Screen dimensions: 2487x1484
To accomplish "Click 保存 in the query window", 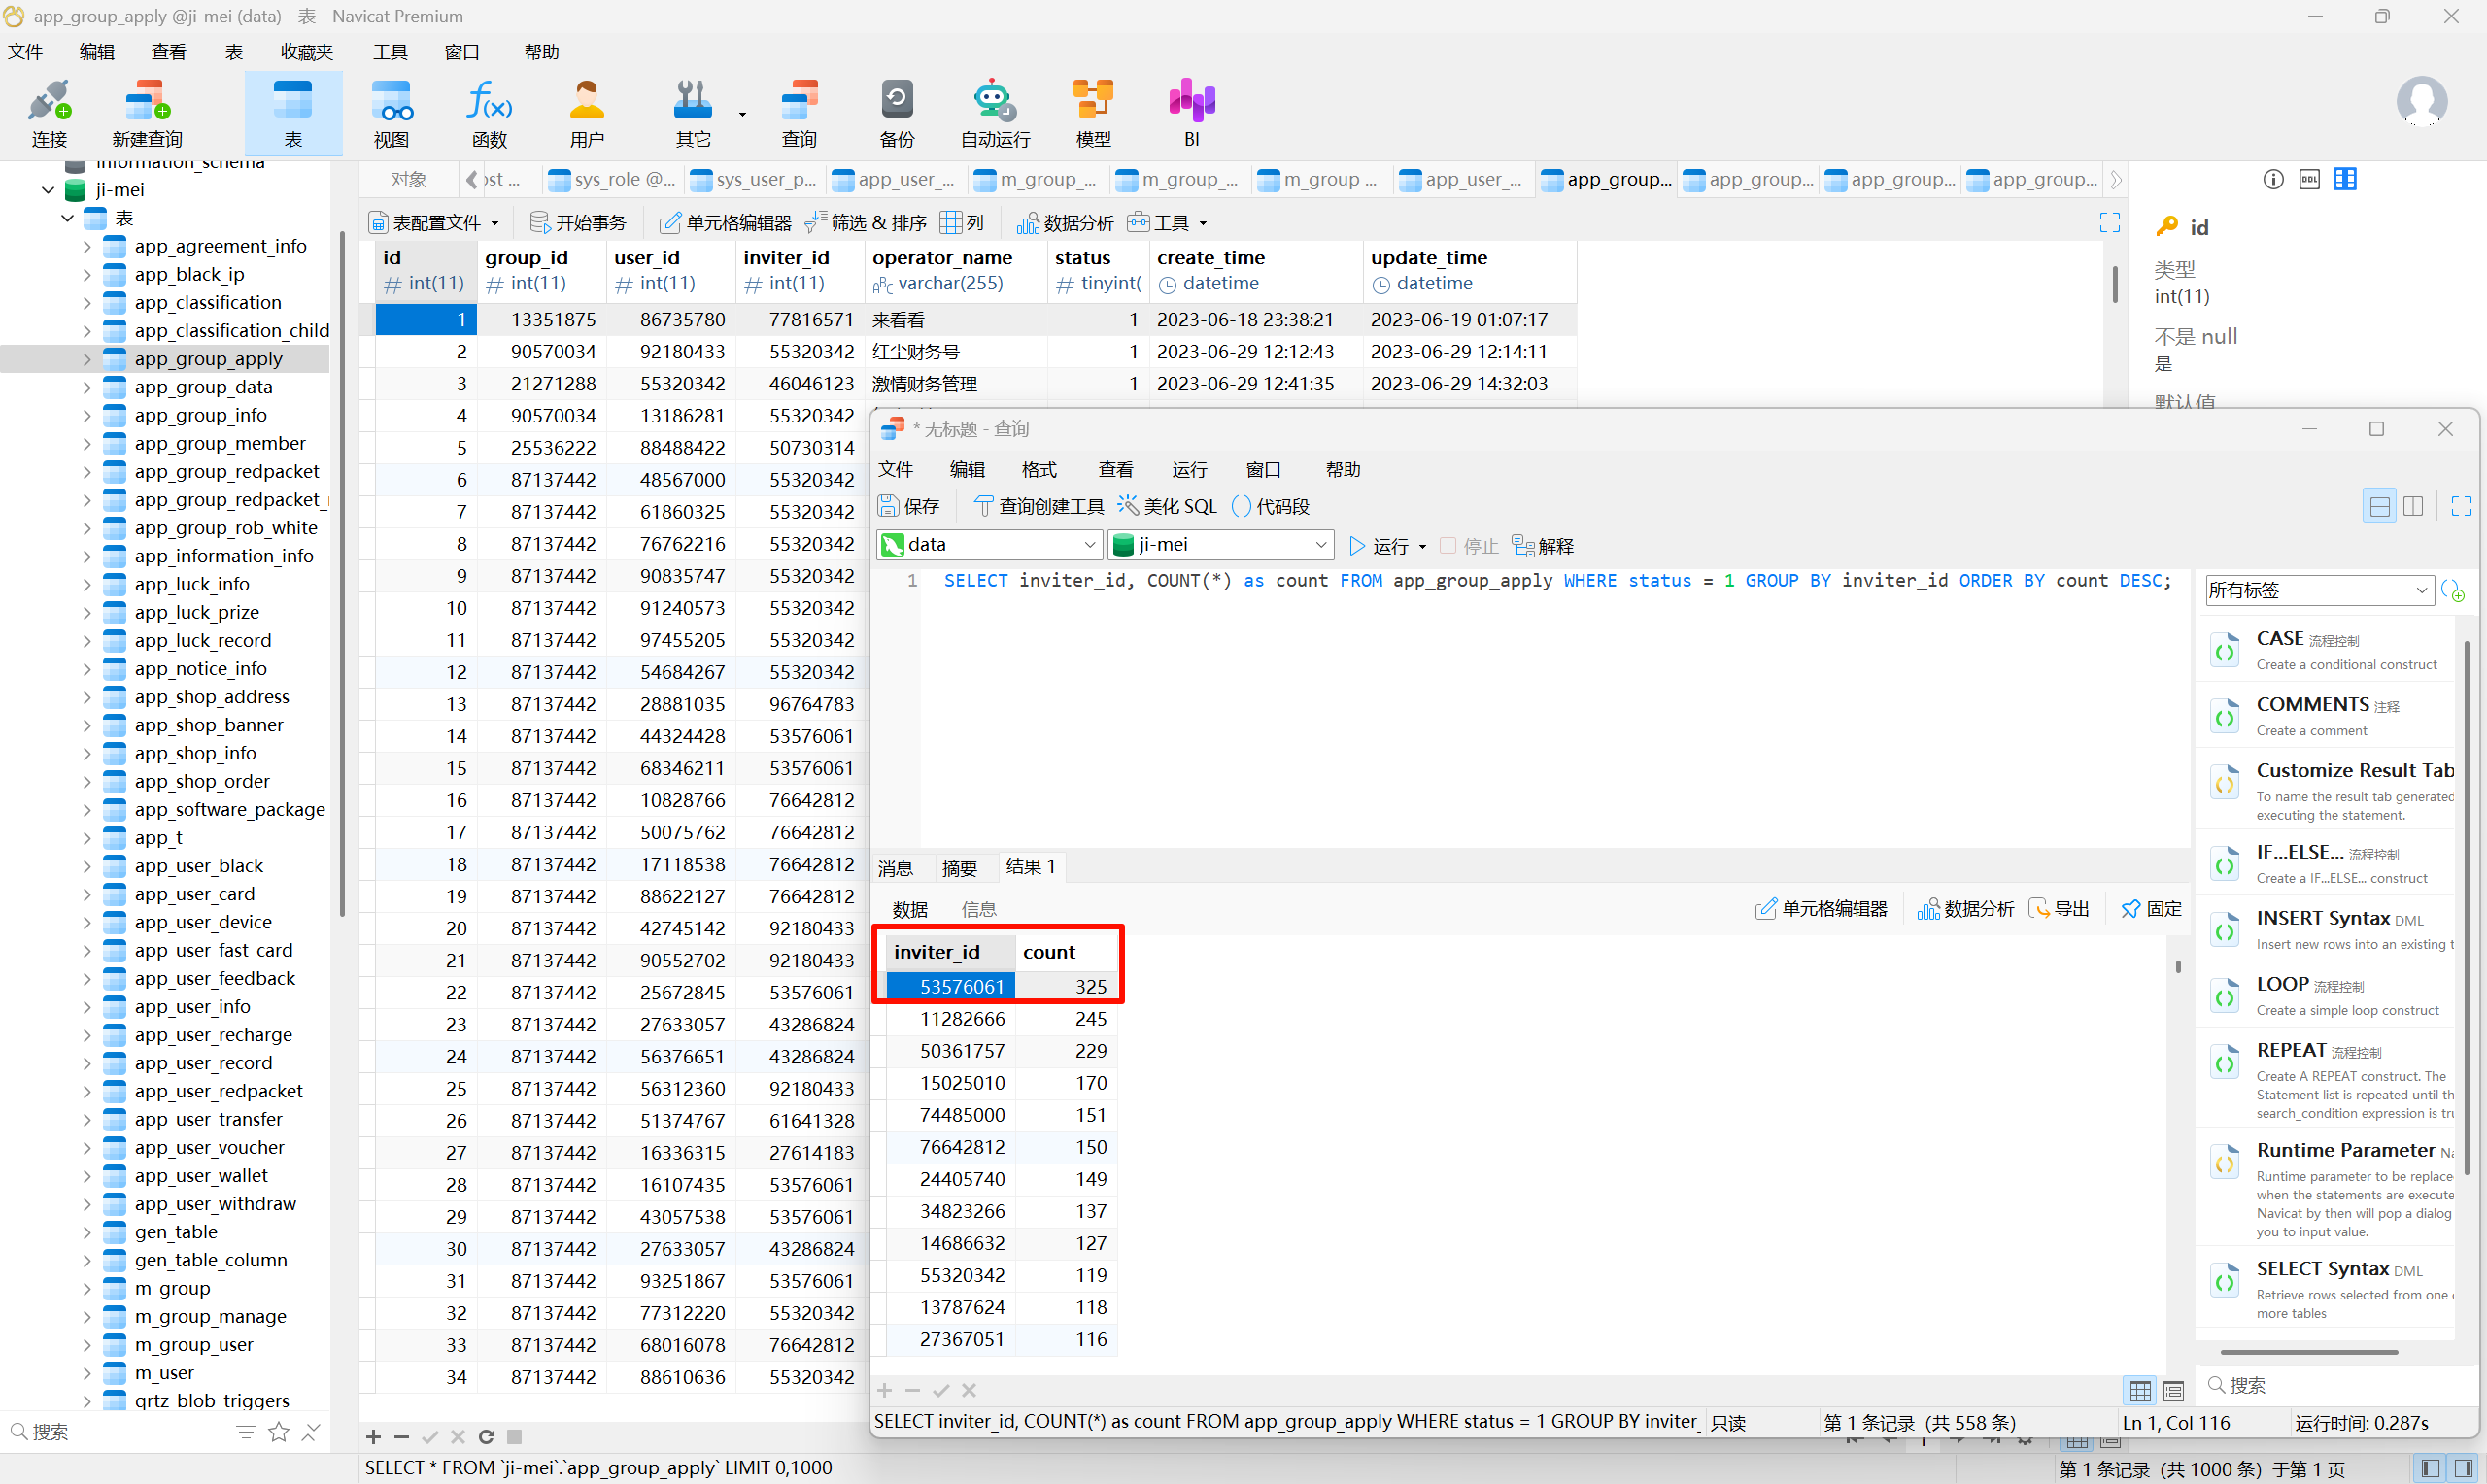I will pos(908,506).
